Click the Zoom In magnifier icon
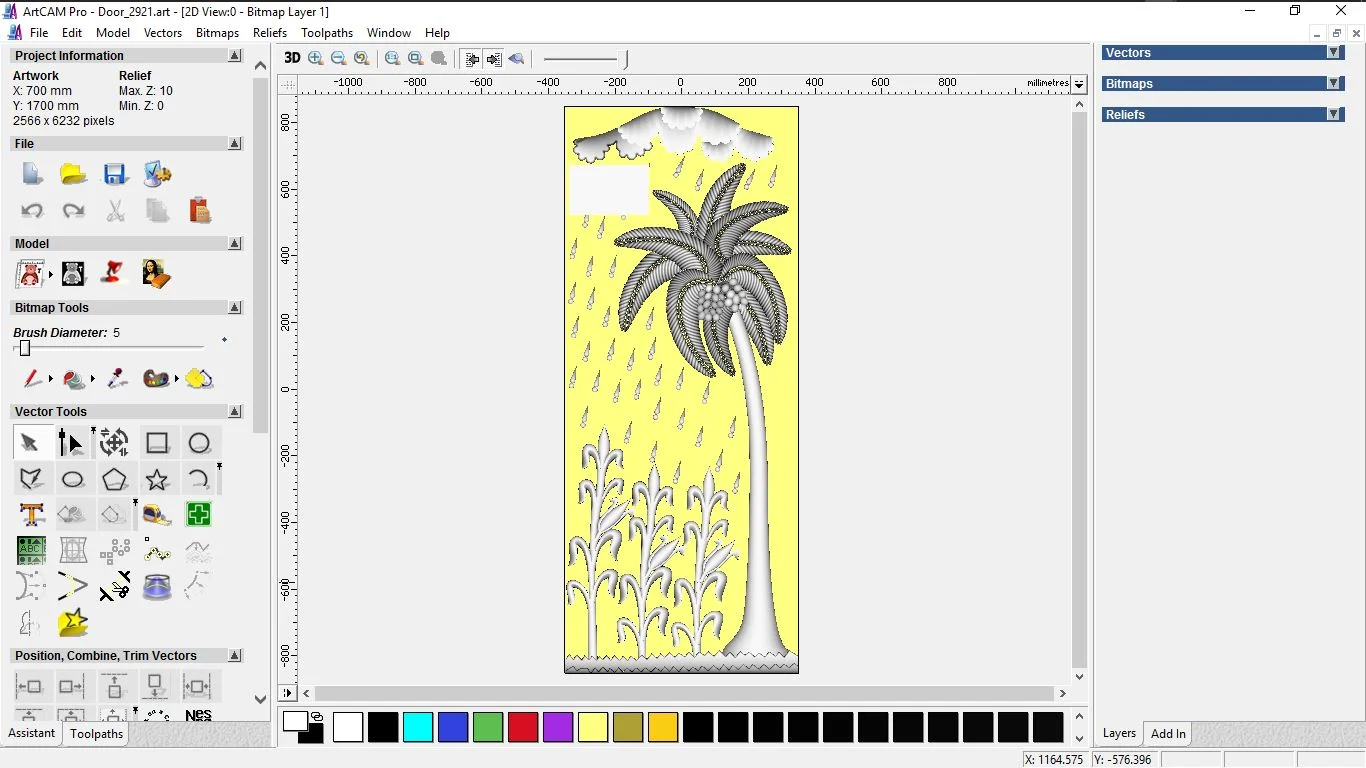Image resolution: width=1366 pixels, height=768 pixels. coord(316,58)
